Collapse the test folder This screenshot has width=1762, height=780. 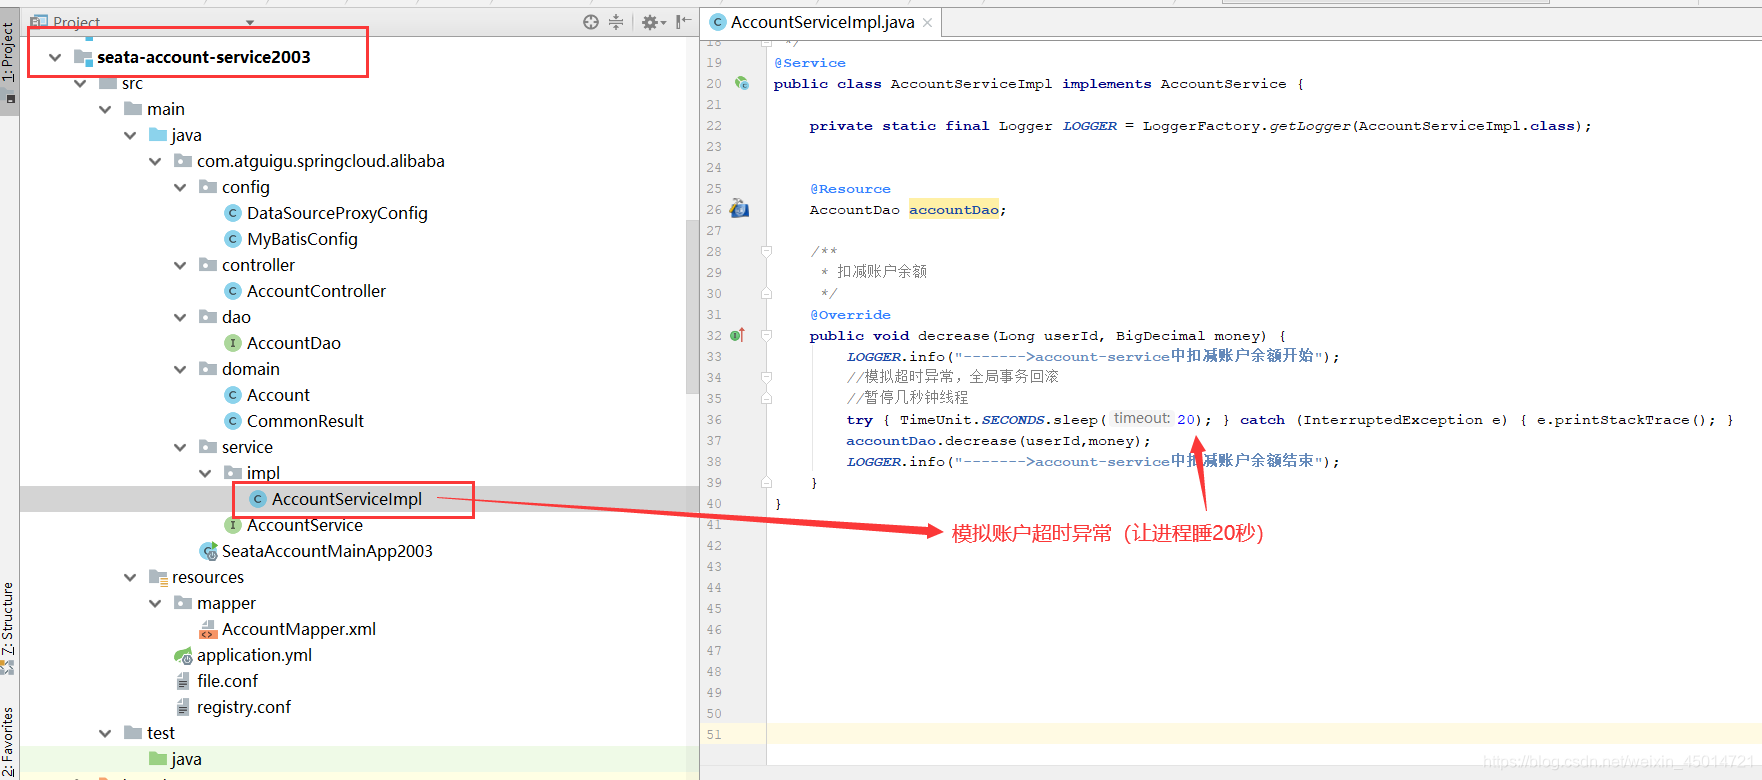pyautogui.click(x=105, y=733)
